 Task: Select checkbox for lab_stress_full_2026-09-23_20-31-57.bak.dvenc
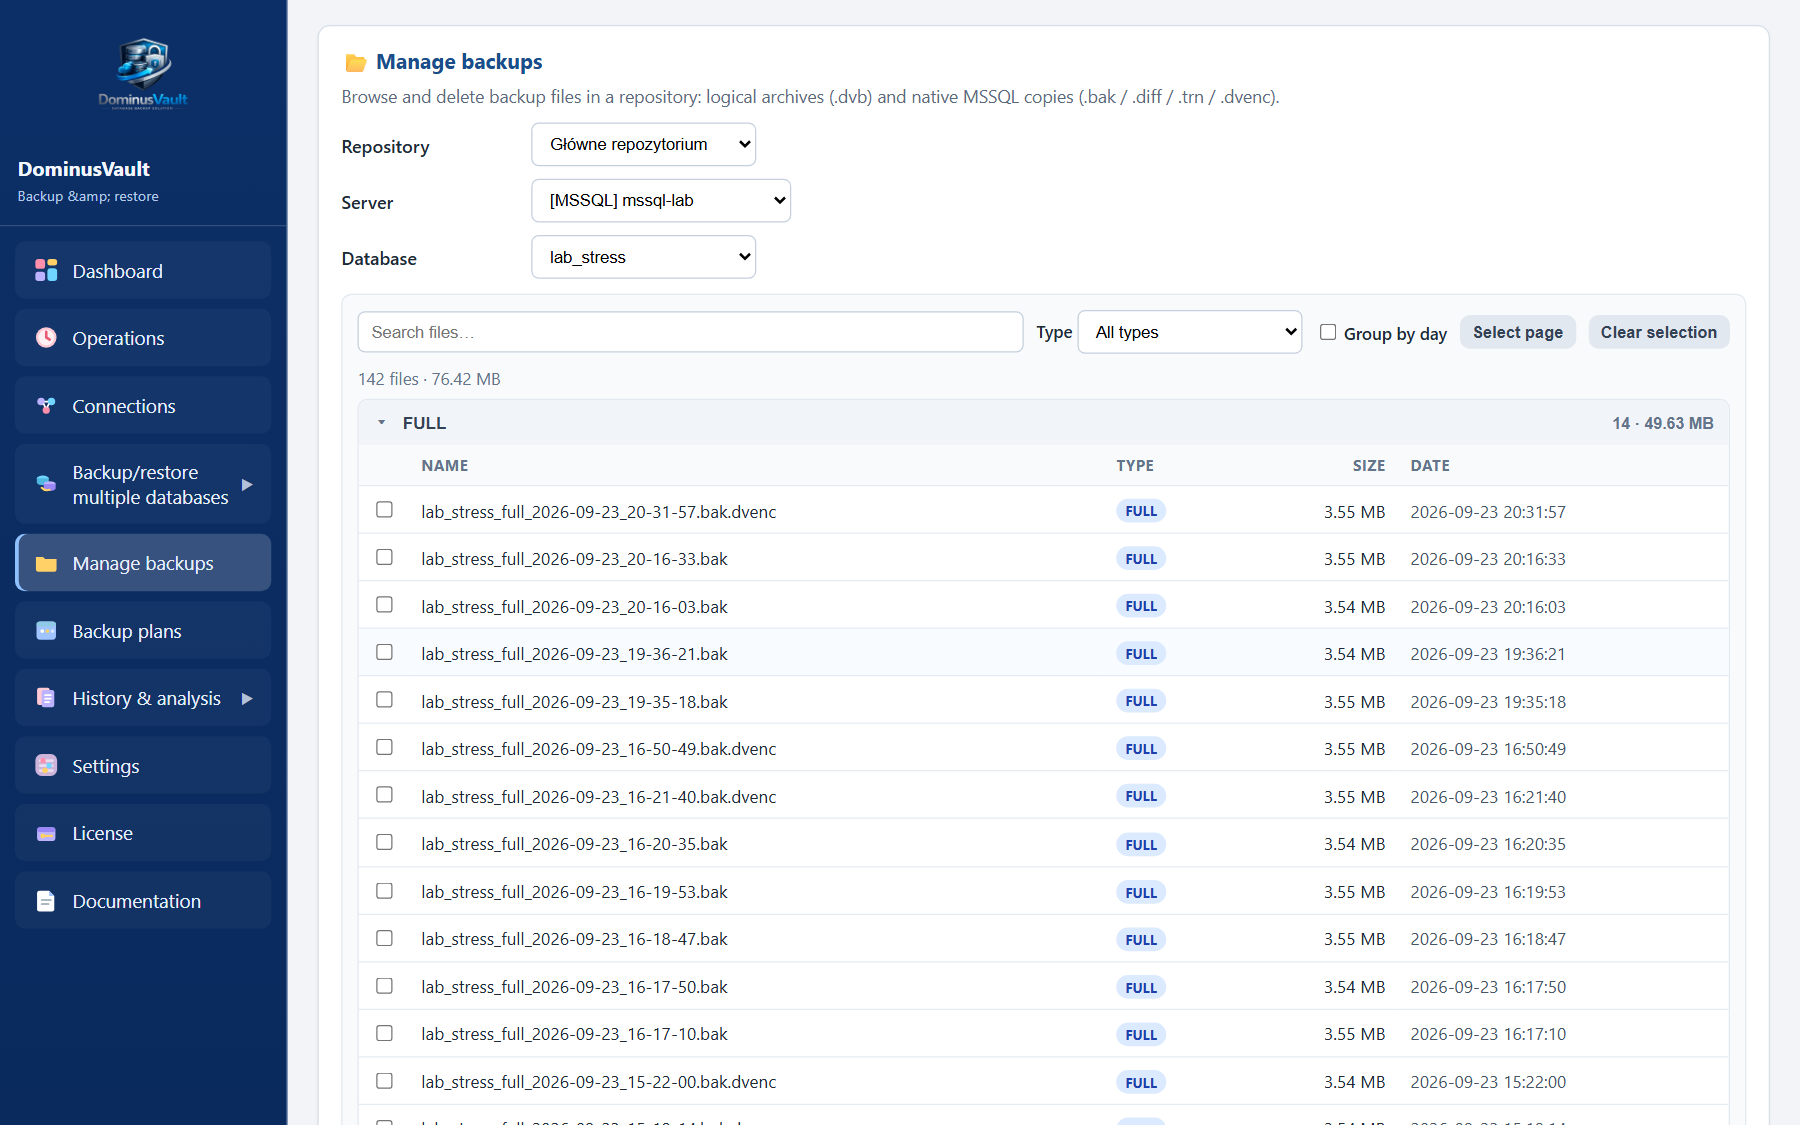pyautogui.click(x=384, y=510)
